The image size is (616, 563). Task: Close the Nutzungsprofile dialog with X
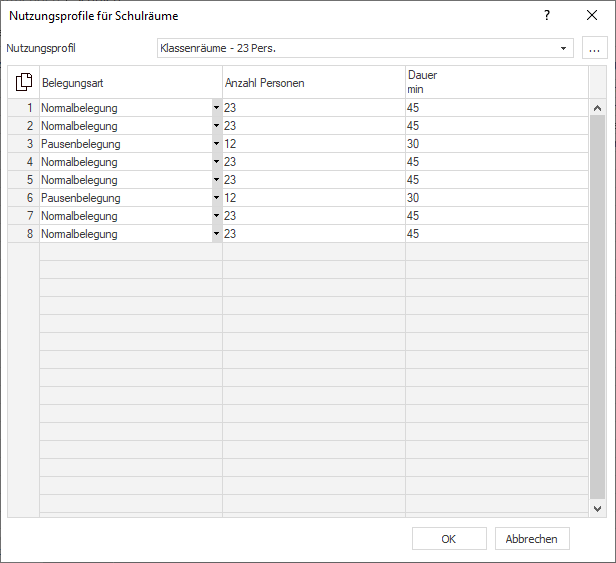tap(592, 15)
